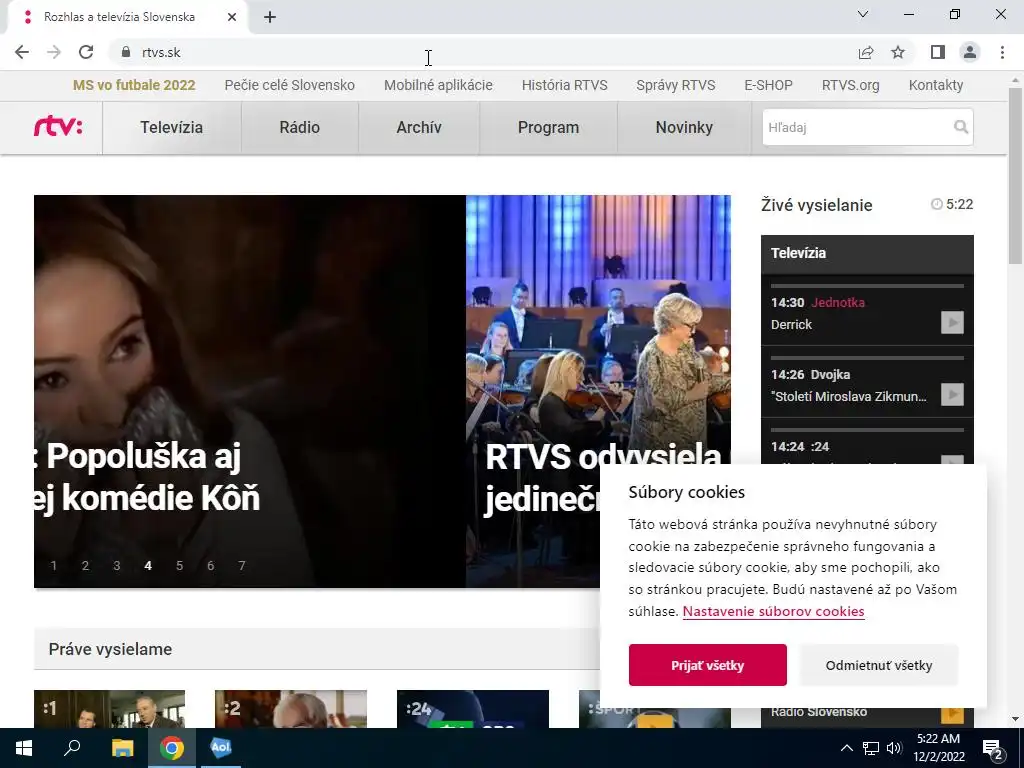
Task: Bookmark this page with the star
Action: click(x=898, y=52)
